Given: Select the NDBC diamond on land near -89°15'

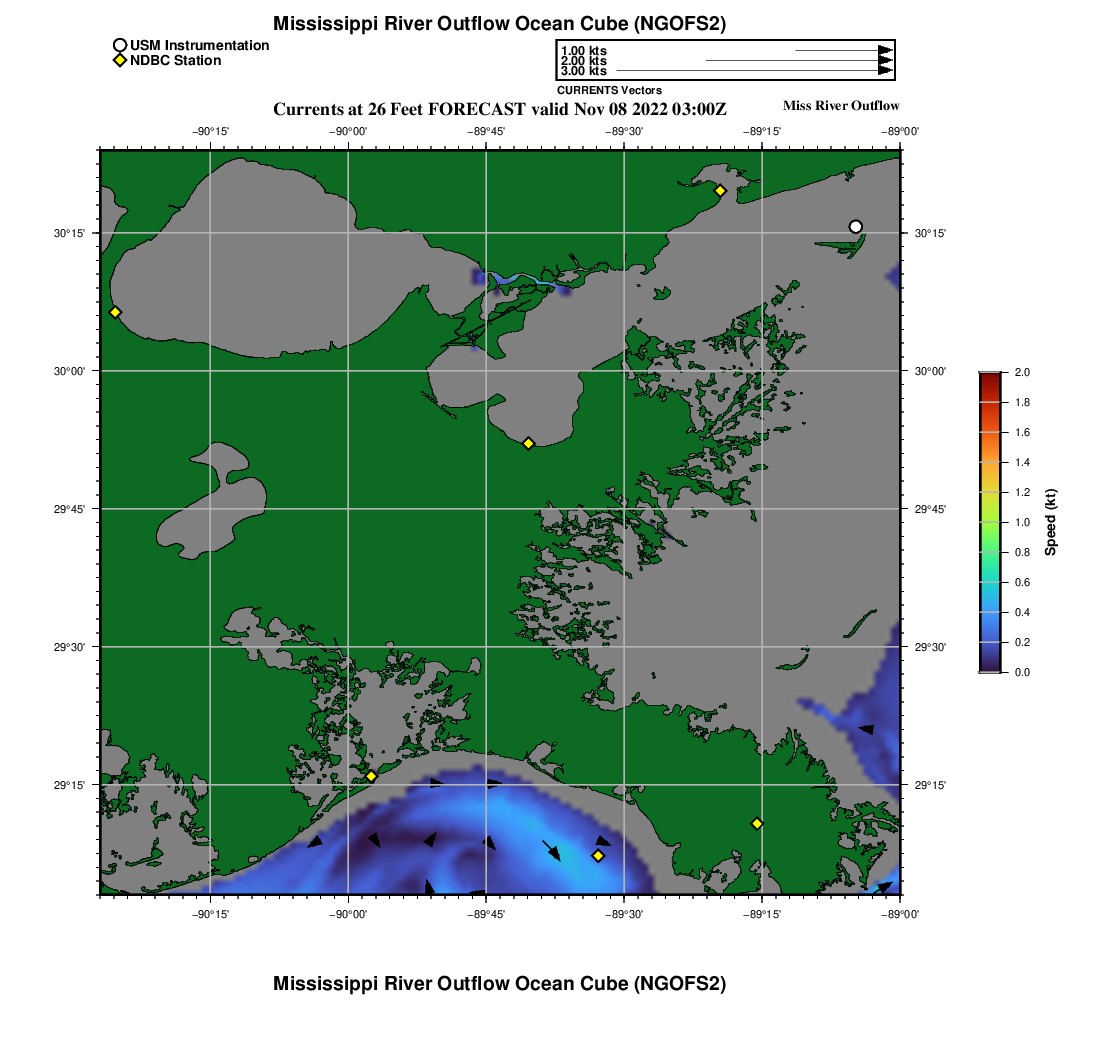Looking at the screenshot, I should [757, 823].
